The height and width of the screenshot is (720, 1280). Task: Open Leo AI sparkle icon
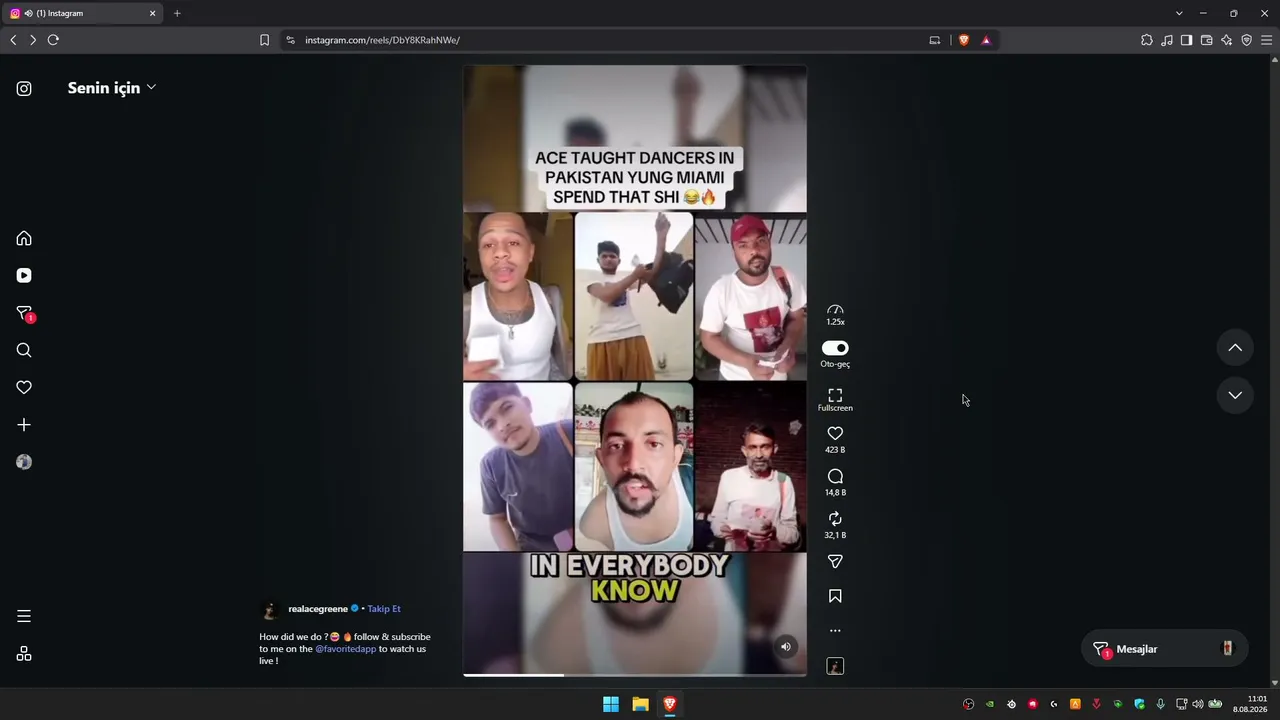coord(1226,40)
